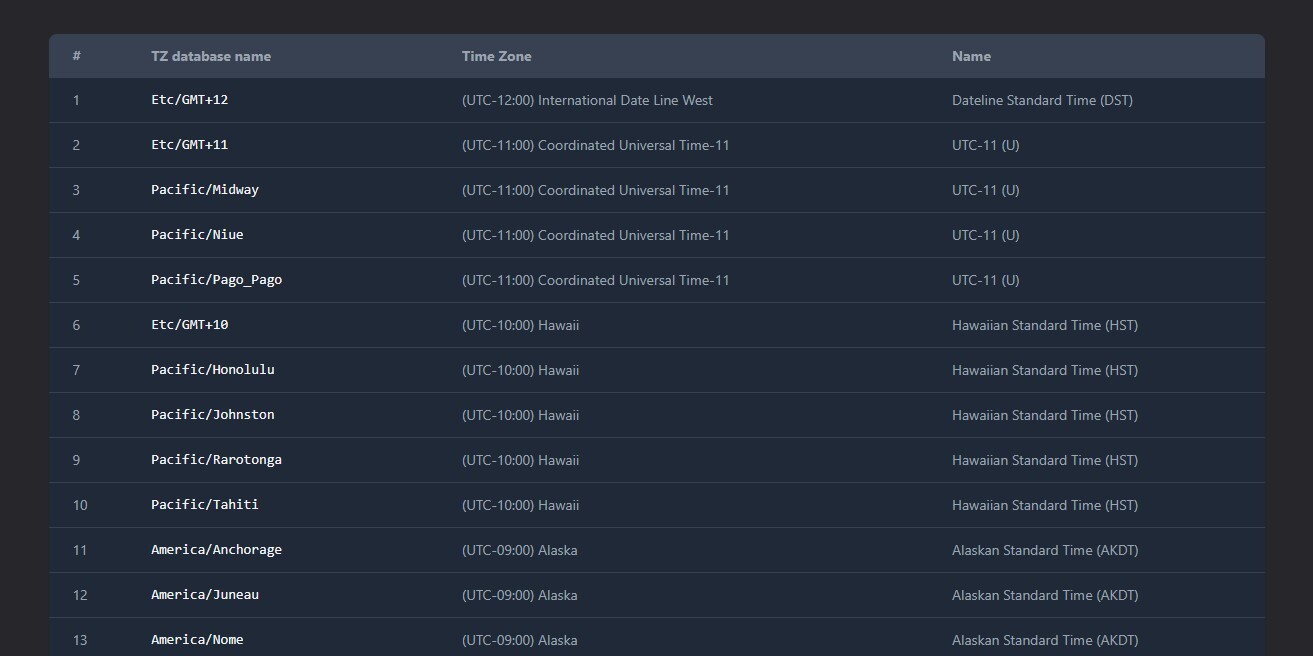Select the Pacific/Pago_Pago row

216,280
